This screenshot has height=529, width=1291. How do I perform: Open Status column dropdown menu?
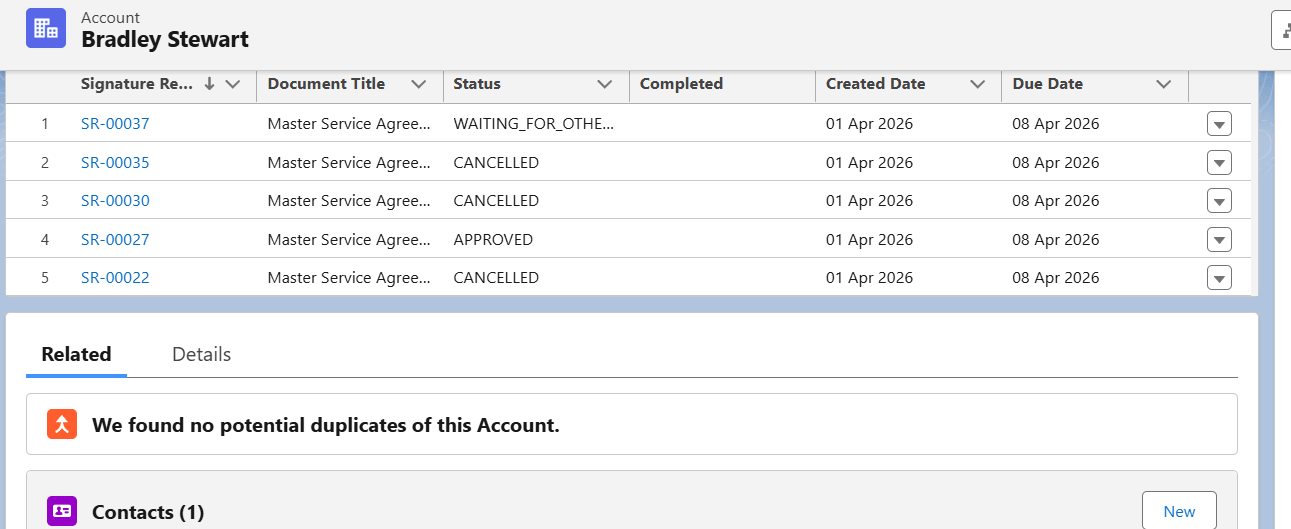[x=605, y=84]
